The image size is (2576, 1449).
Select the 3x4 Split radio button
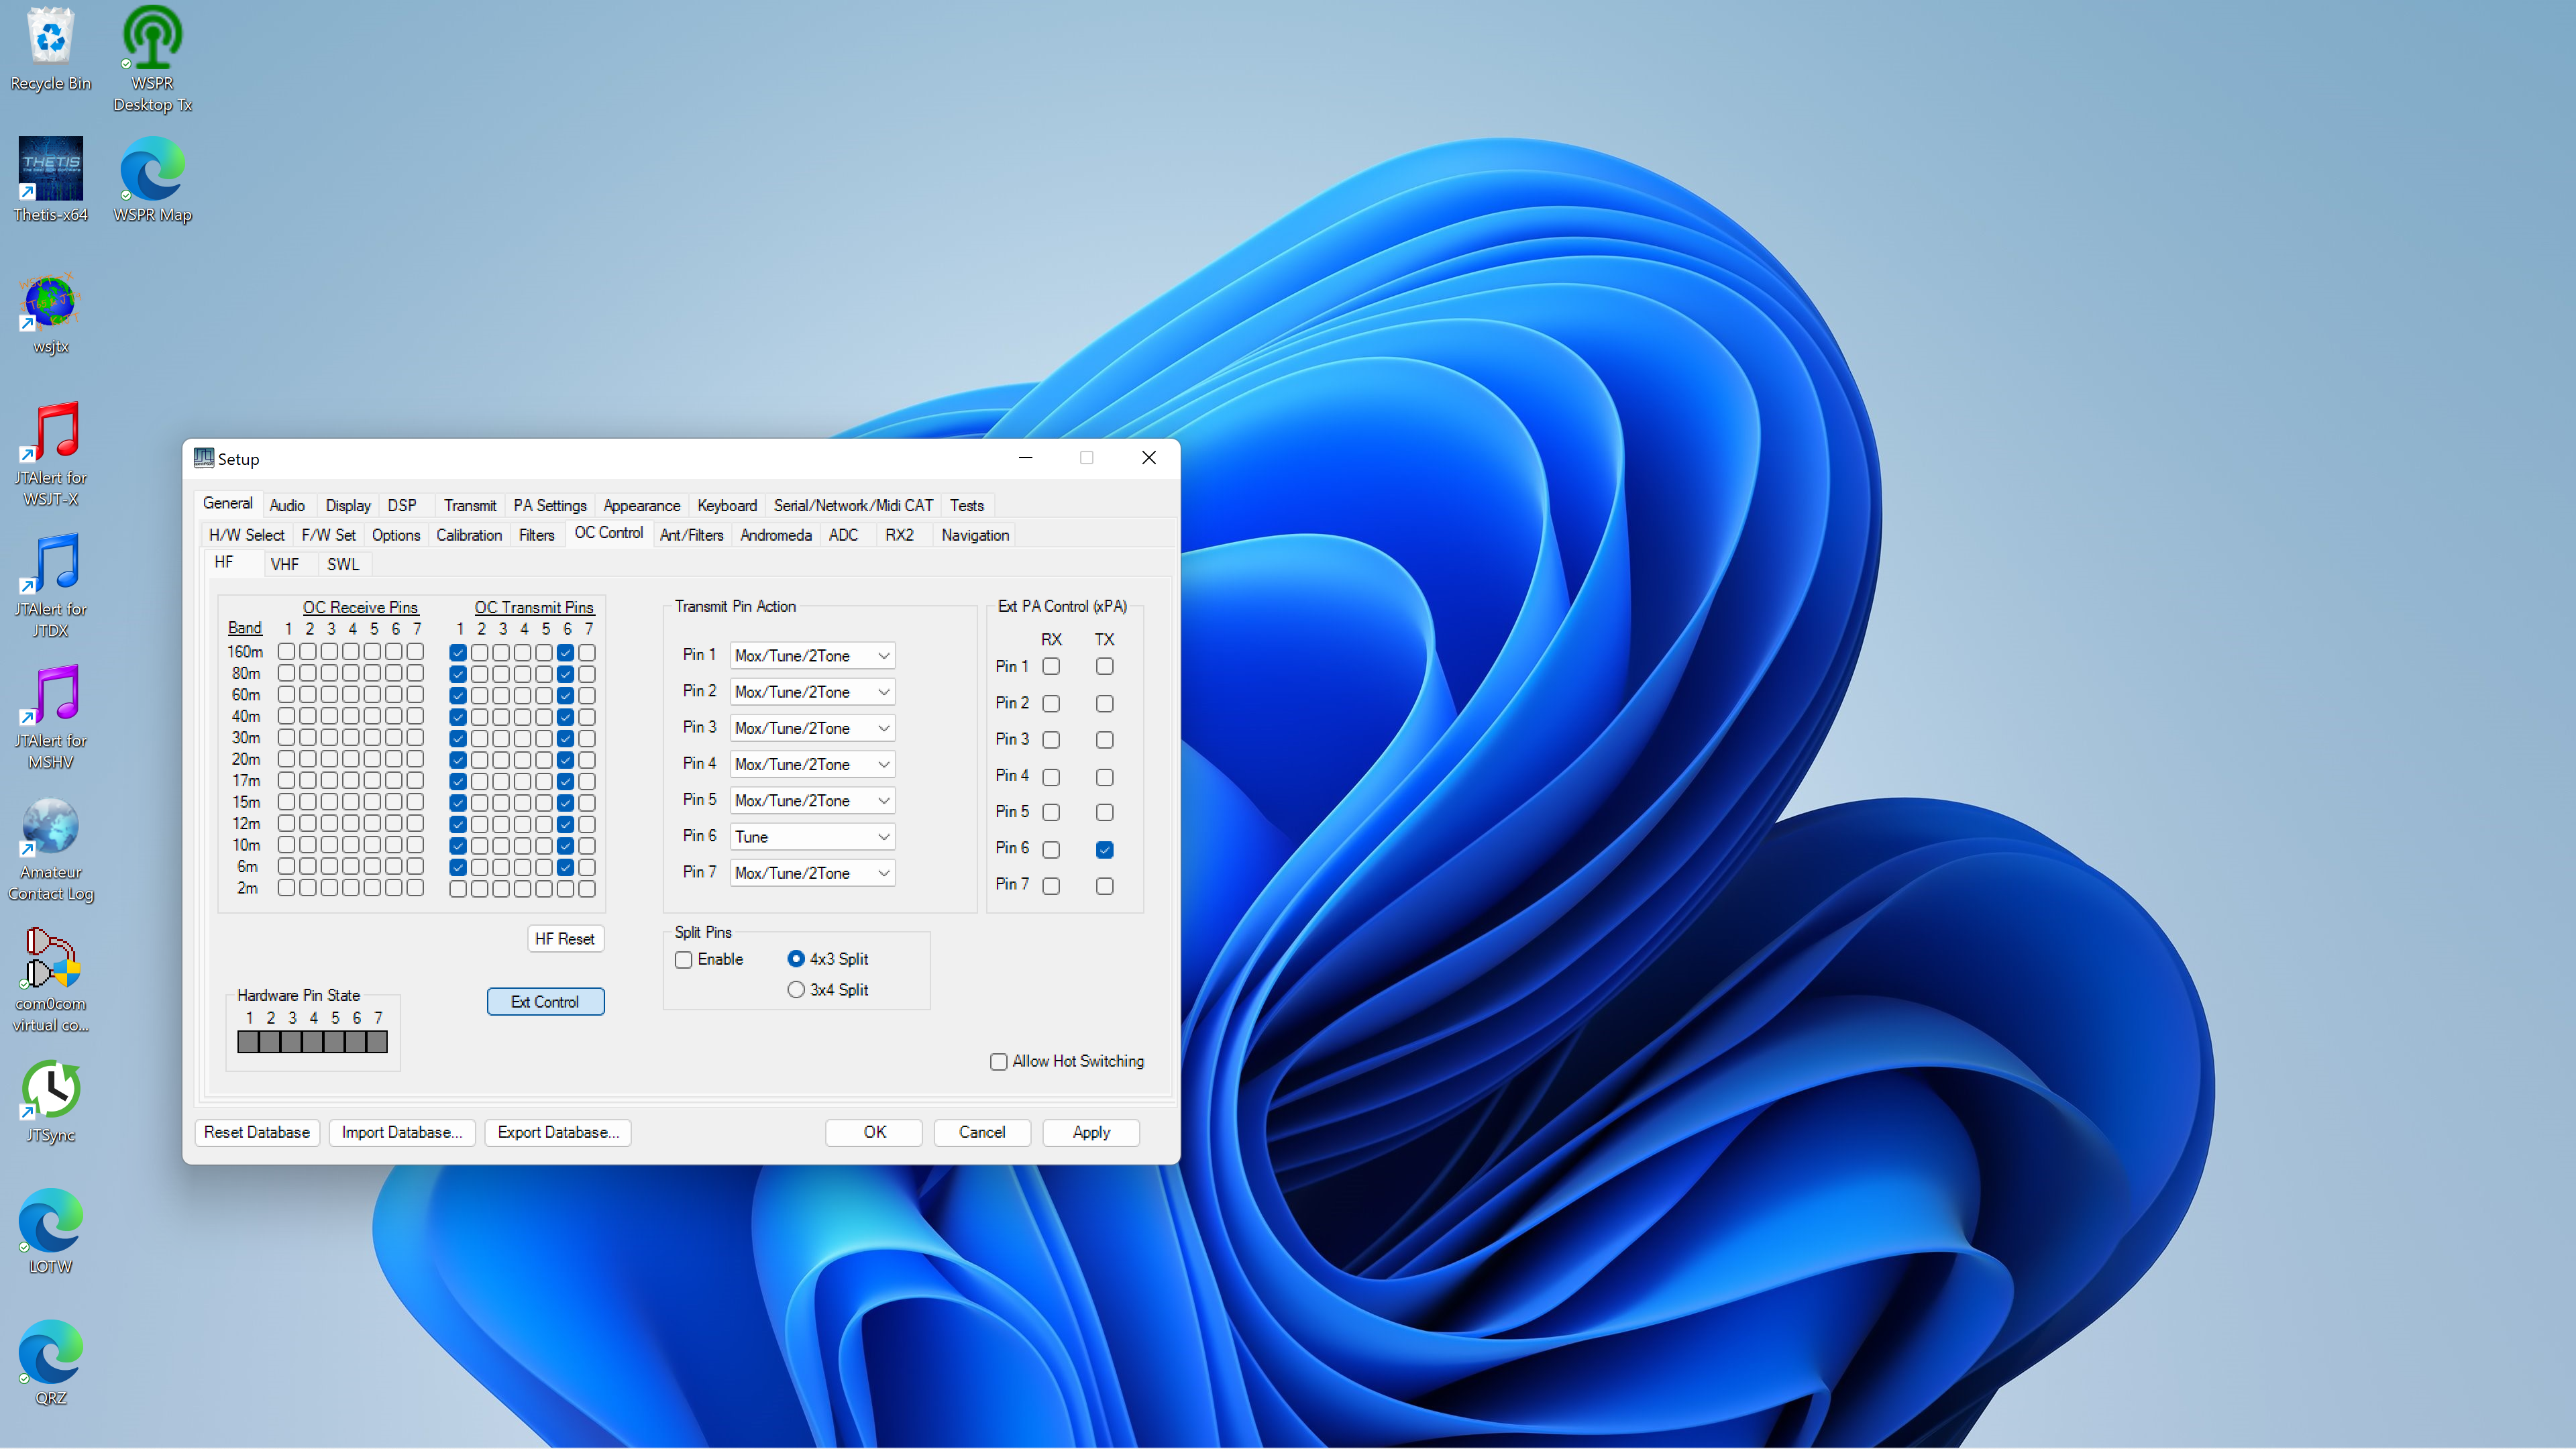[x=796, y=990]
